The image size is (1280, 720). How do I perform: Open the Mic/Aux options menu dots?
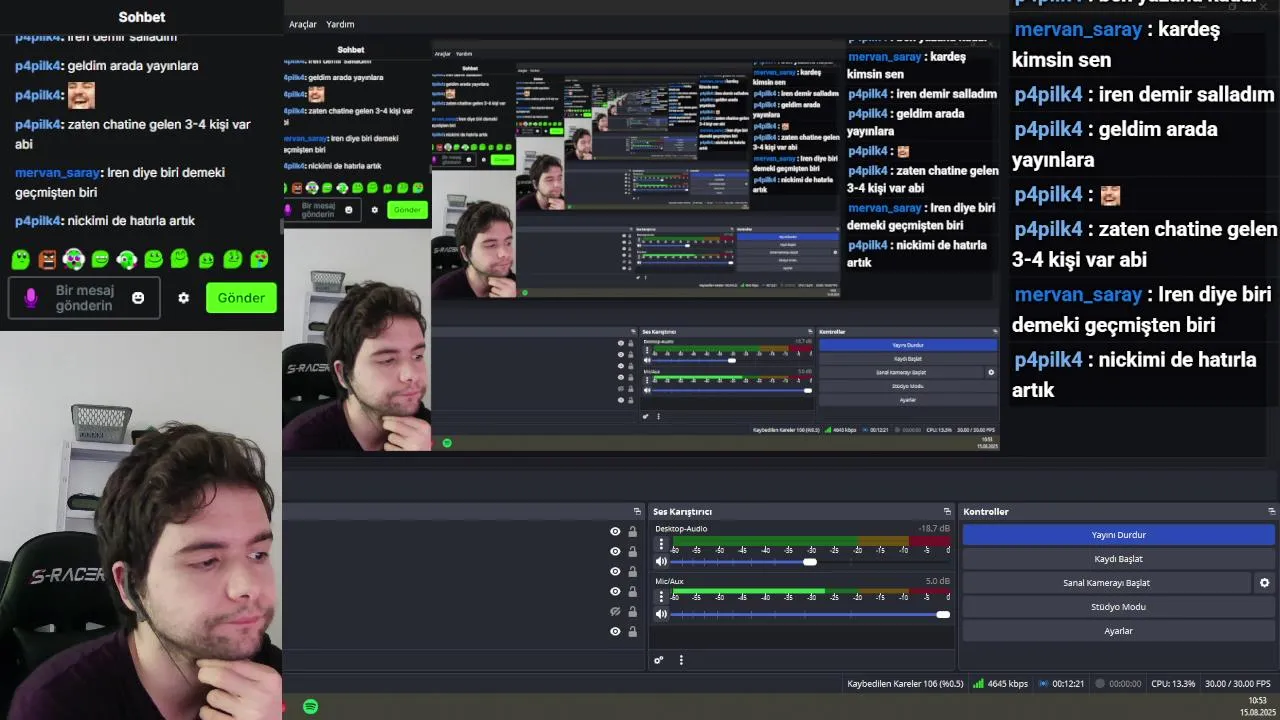[661, 597]
